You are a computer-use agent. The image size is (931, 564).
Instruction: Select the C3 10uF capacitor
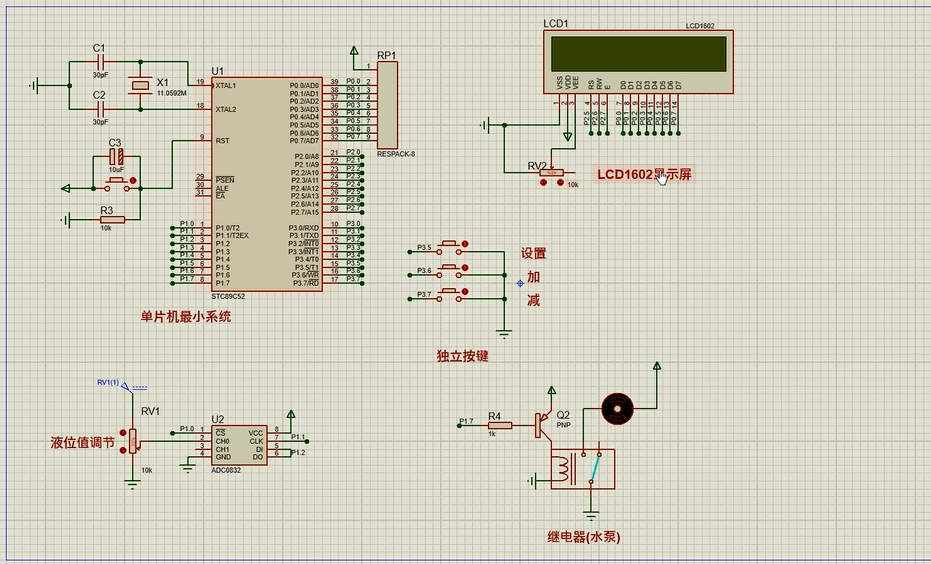tap(116, 157)
